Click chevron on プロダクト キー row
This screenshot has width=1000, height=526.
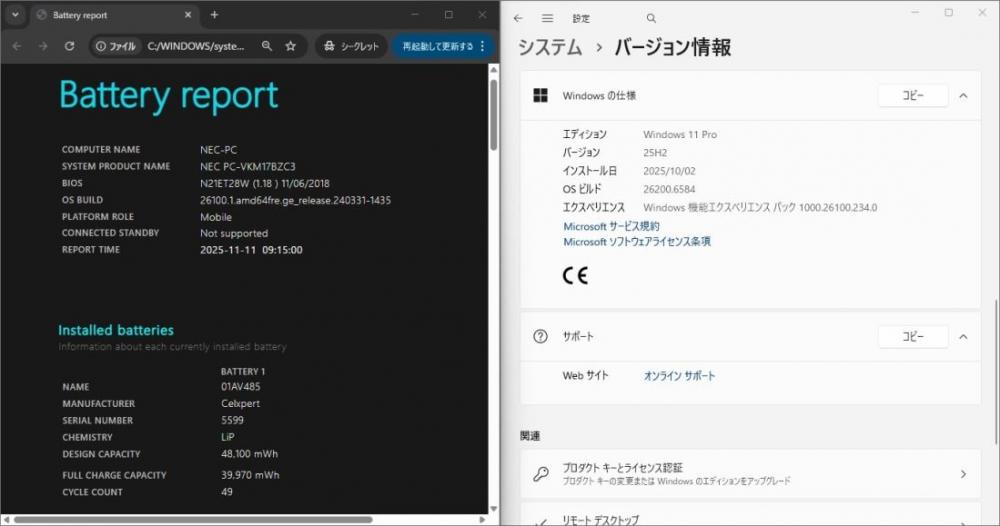[x=963, y=474]
